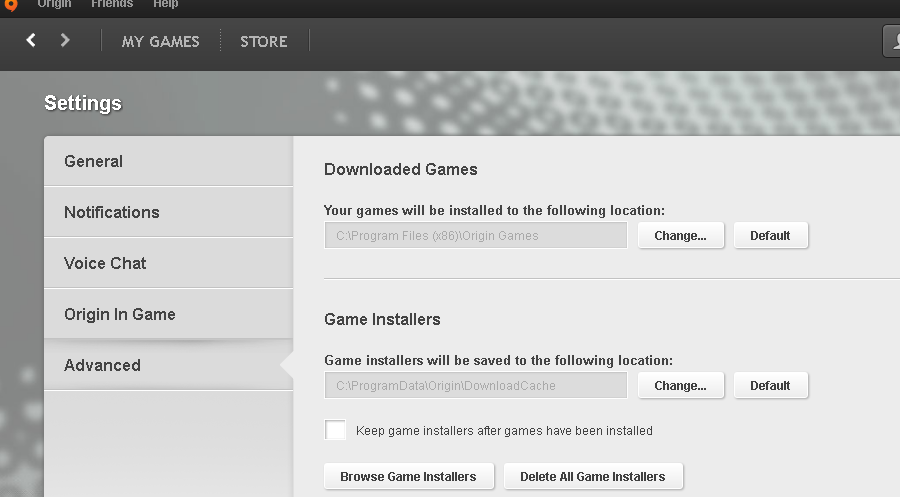Image resolution: width=900 pixels, height=497 pixels.
Task: Click the DownloadCache path field
Action: pyautogui.click(x=476, y=386)
